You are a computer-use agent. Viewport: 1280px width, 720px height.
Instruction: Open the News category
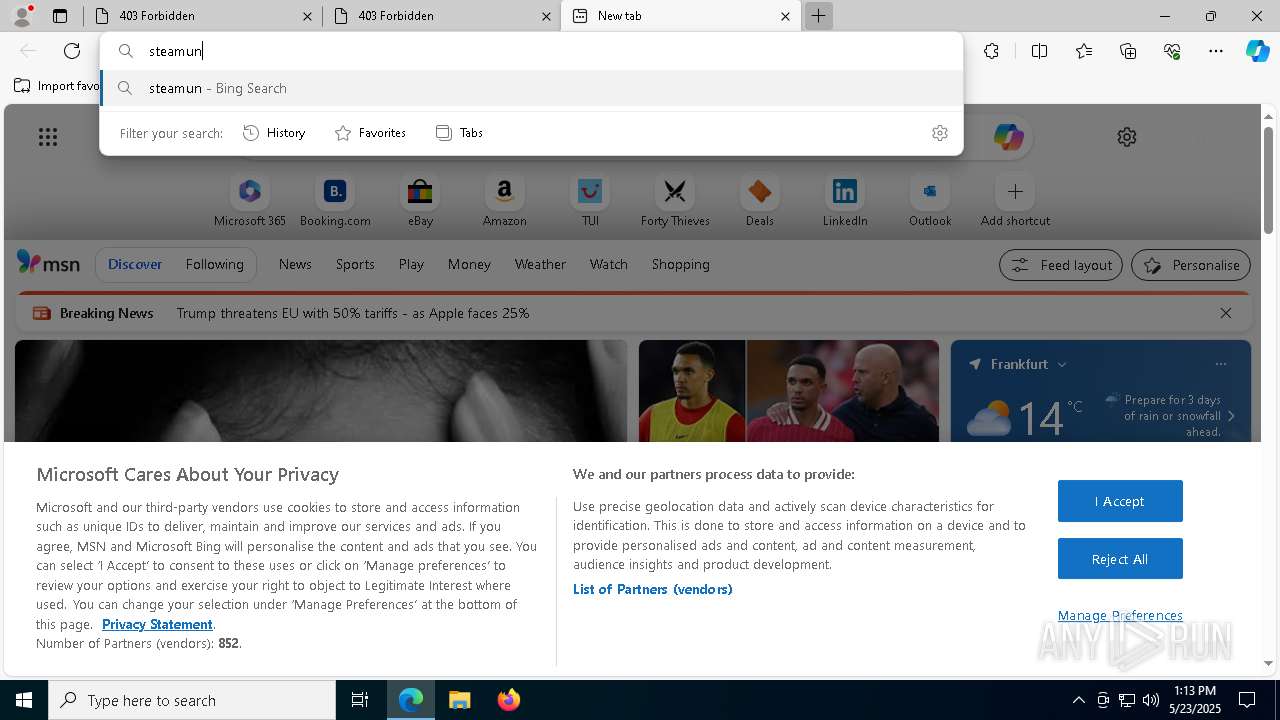coord(295,265)
